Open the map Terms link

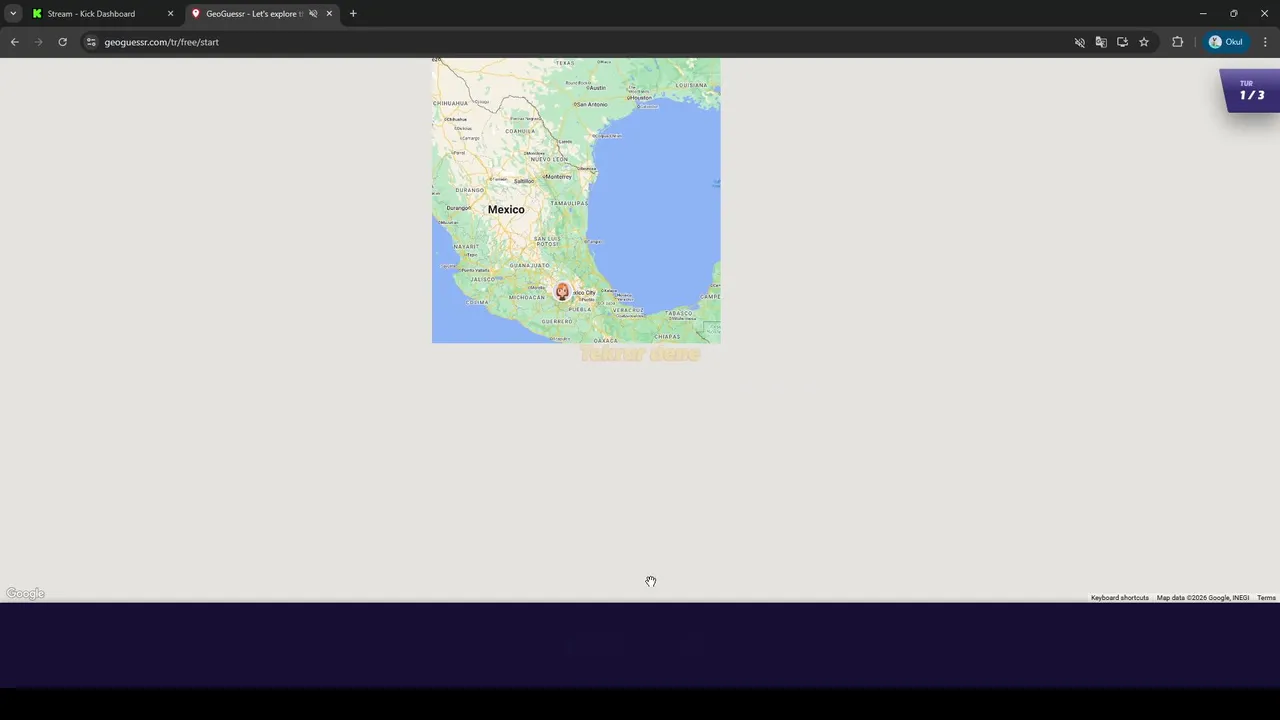pyautogui.click(x=1266, y=598)
